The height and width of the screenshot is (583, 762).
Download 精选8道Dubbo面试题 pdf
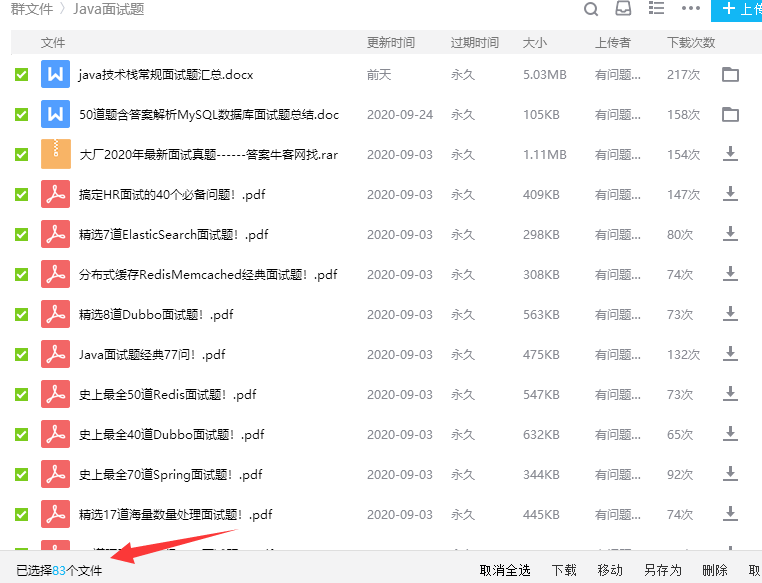coord(730,314)
